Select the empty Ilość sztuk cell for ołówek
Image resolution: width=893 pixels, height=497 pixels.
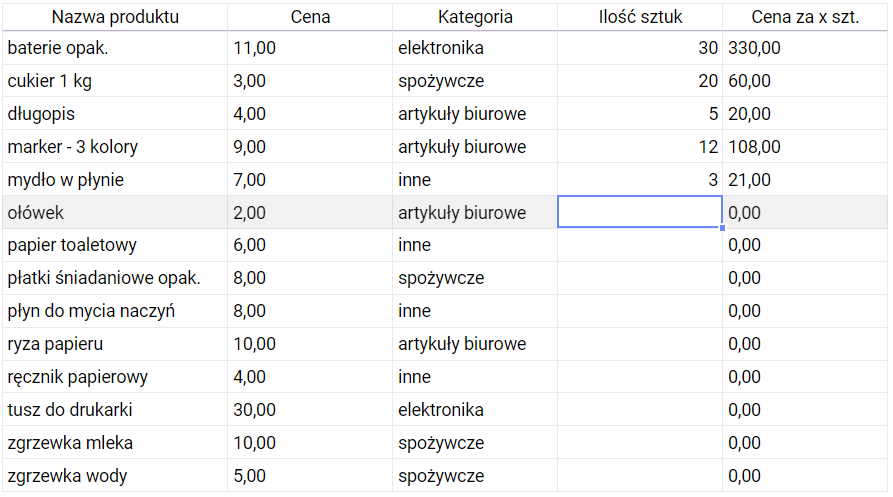pos(640,212)
